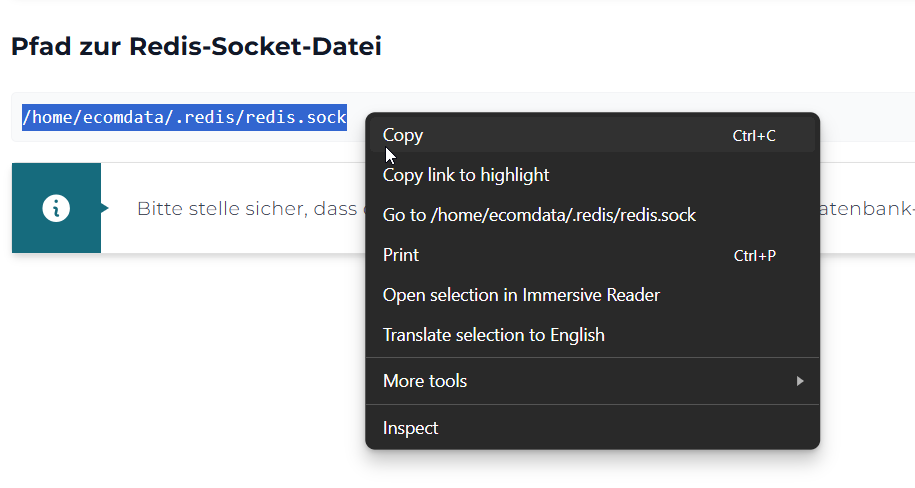This screenshot has width=915, height=488.
Task: Click the Ctrl+P shortcut label
Action: pos(755,256)
